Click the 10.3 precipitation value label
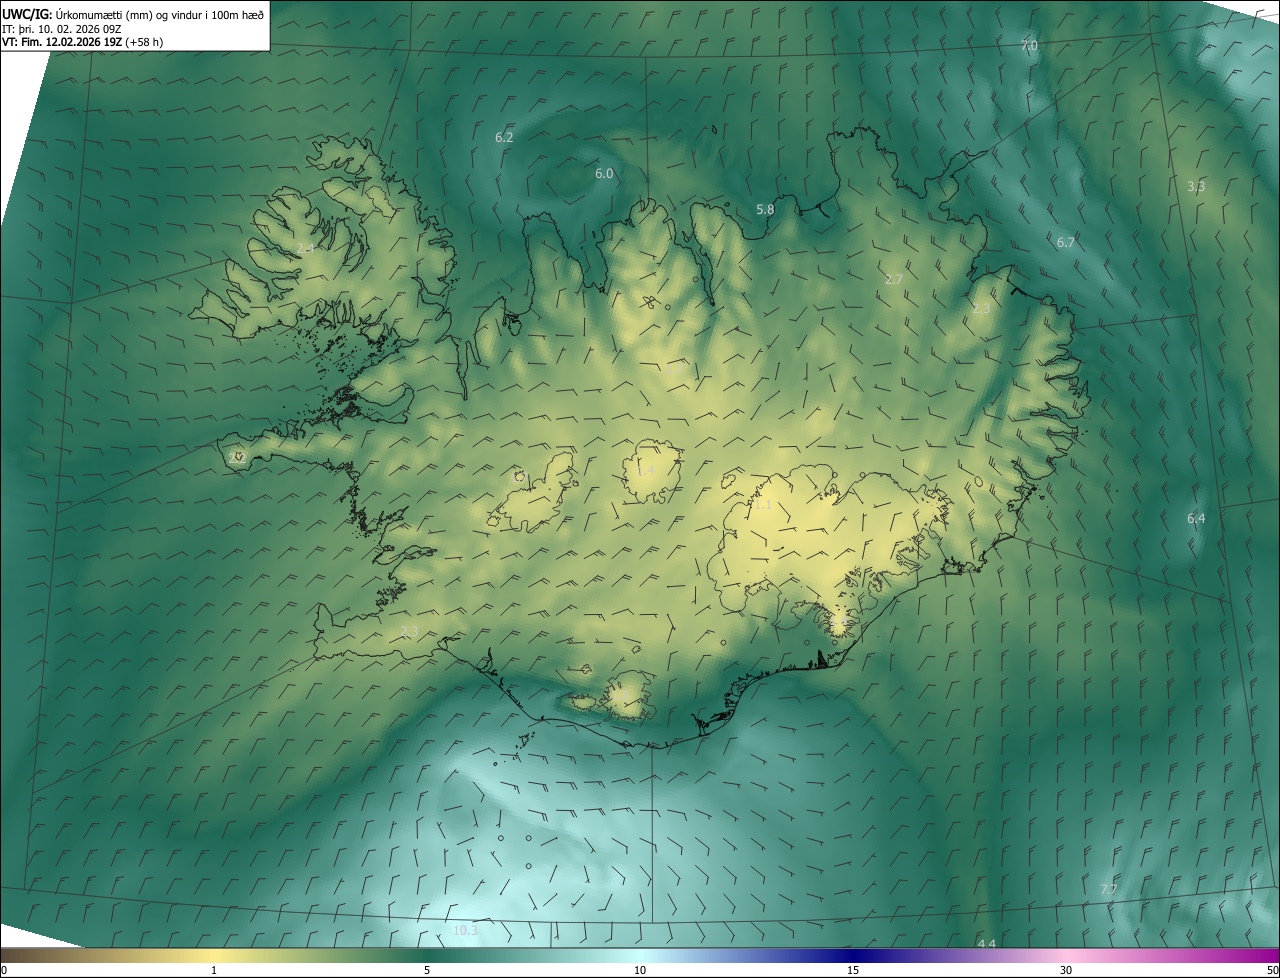The width and height of the screenshot is (1280, 978). [465, 930]
